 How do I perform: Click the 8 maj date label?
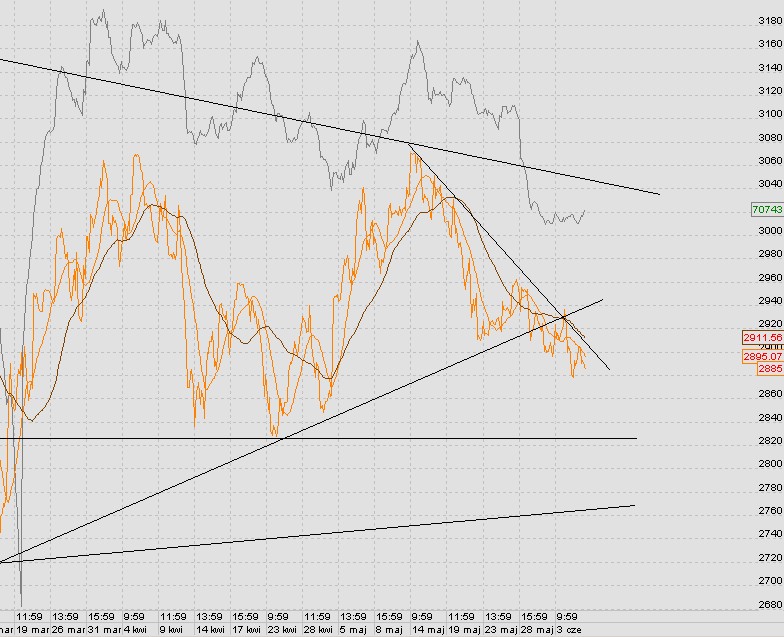(x=389, y=630)
